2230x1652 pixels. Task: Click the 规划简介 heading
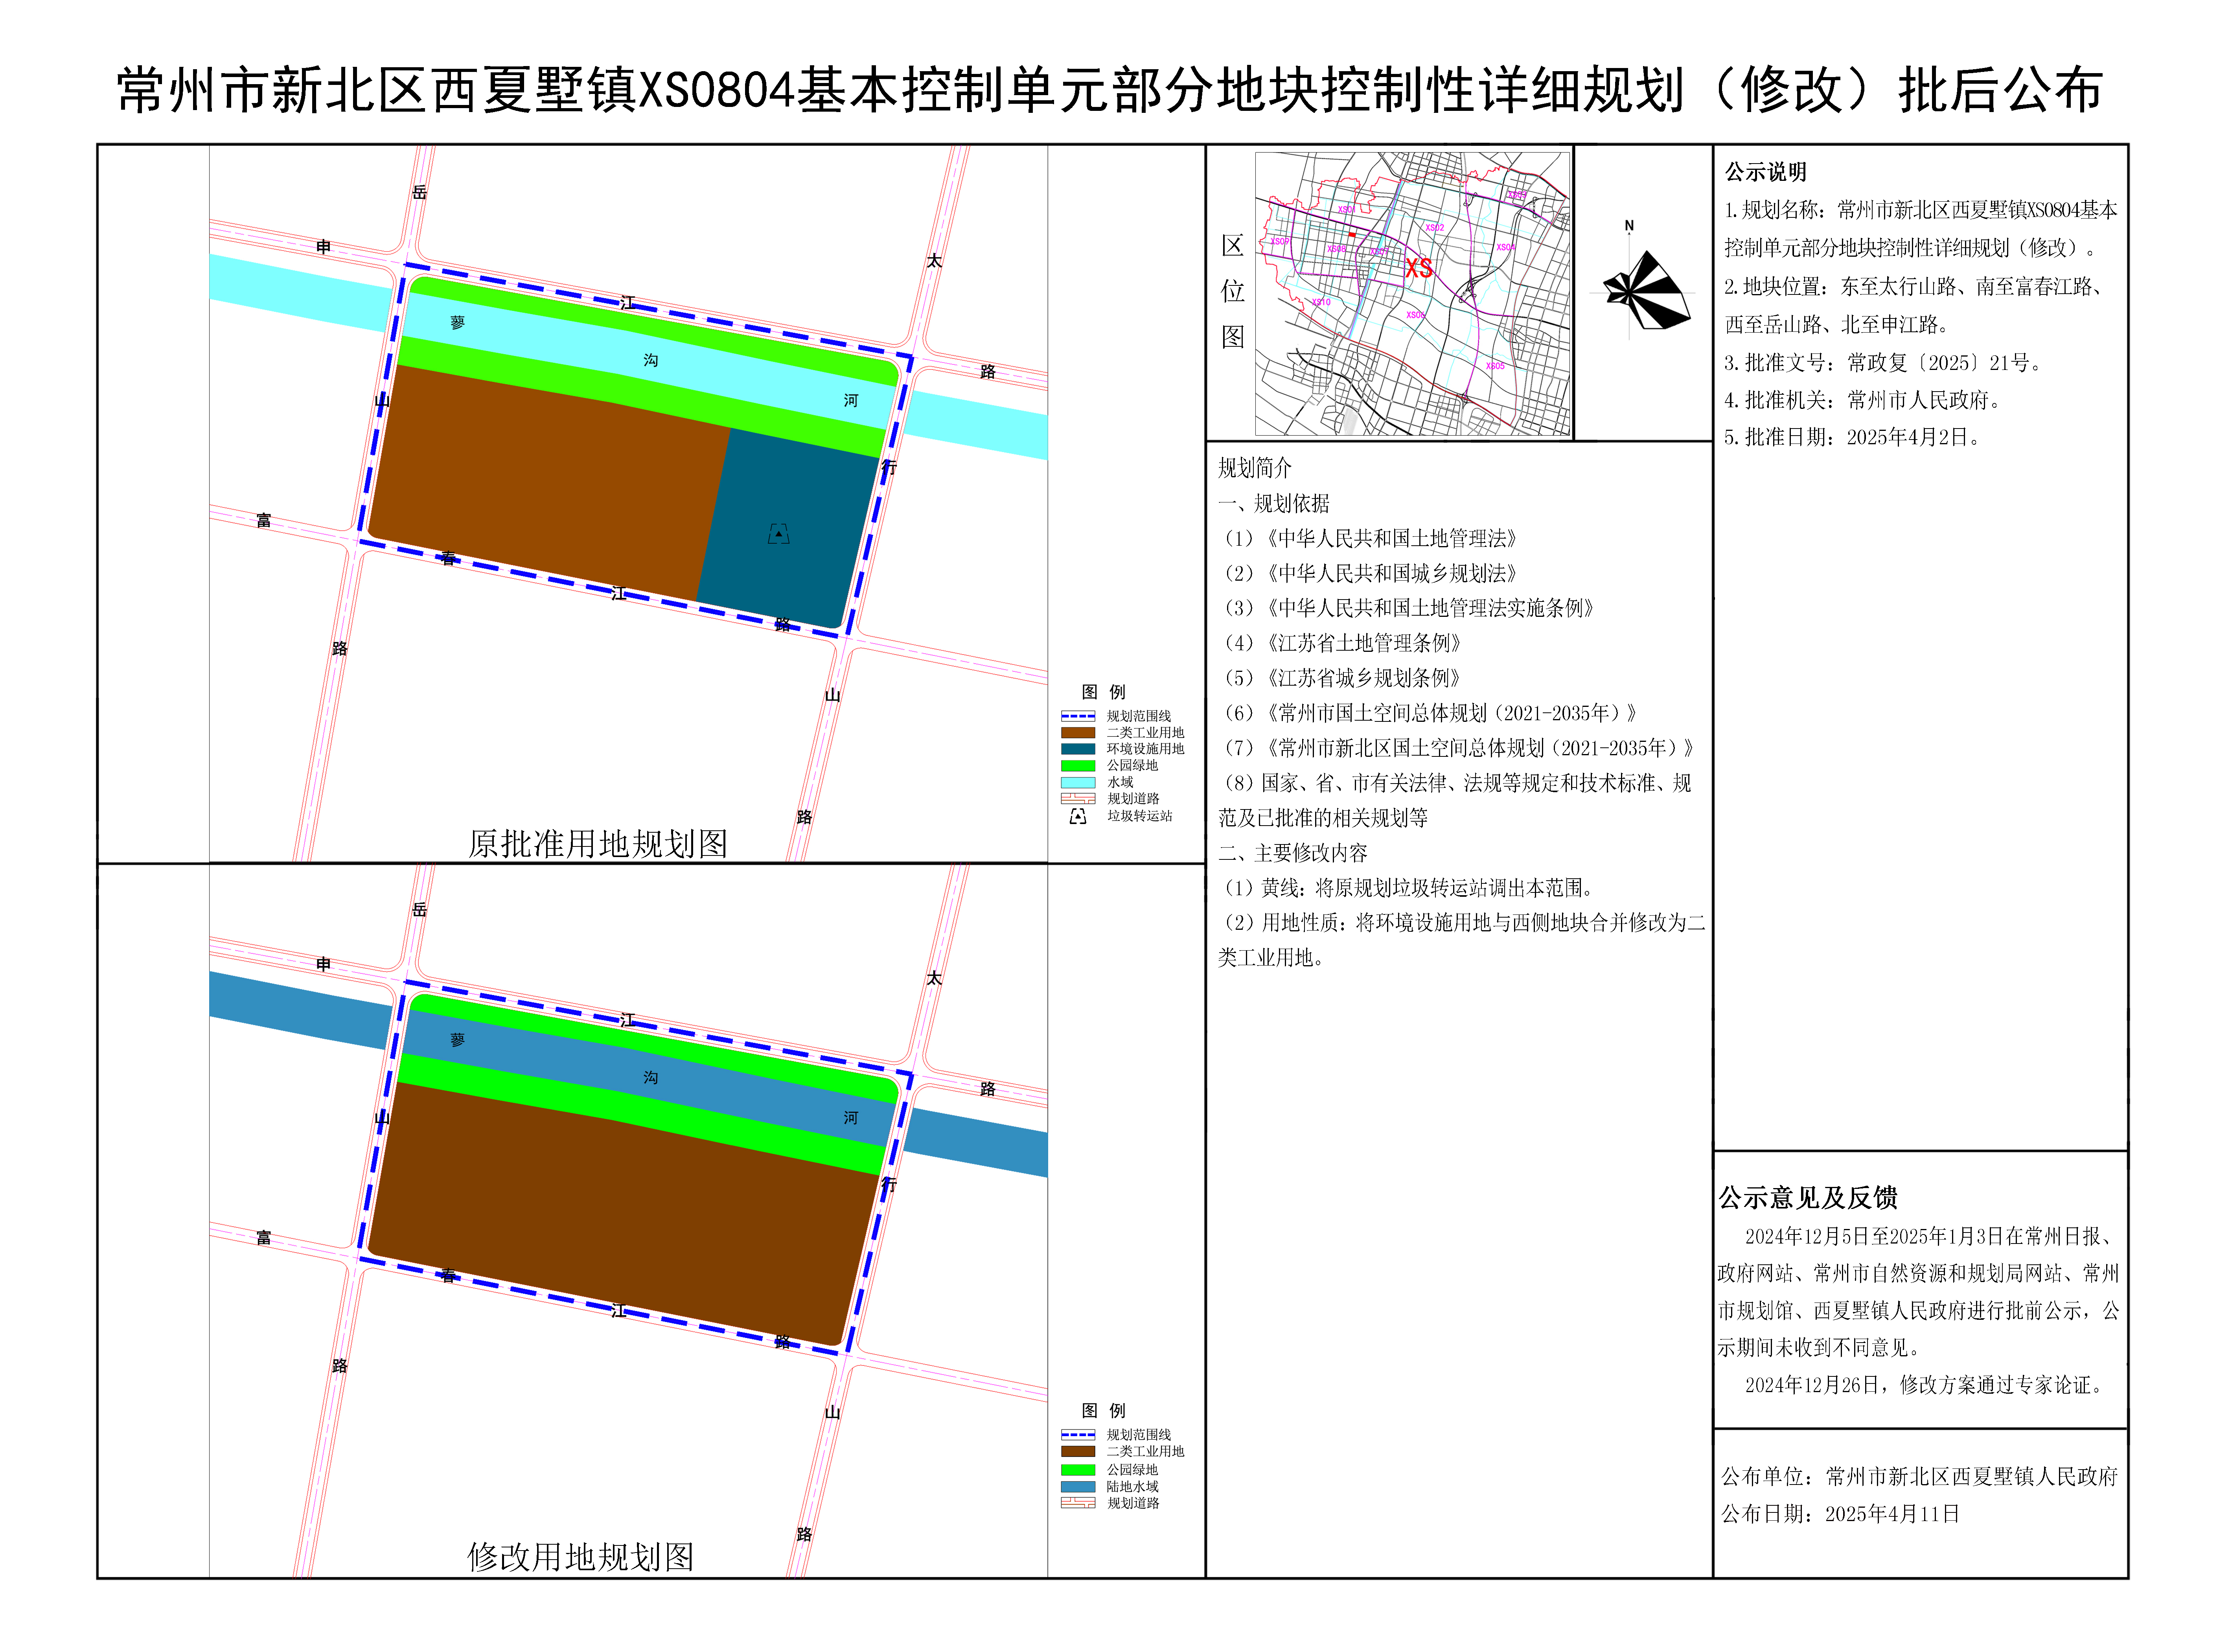[1254, 467]
